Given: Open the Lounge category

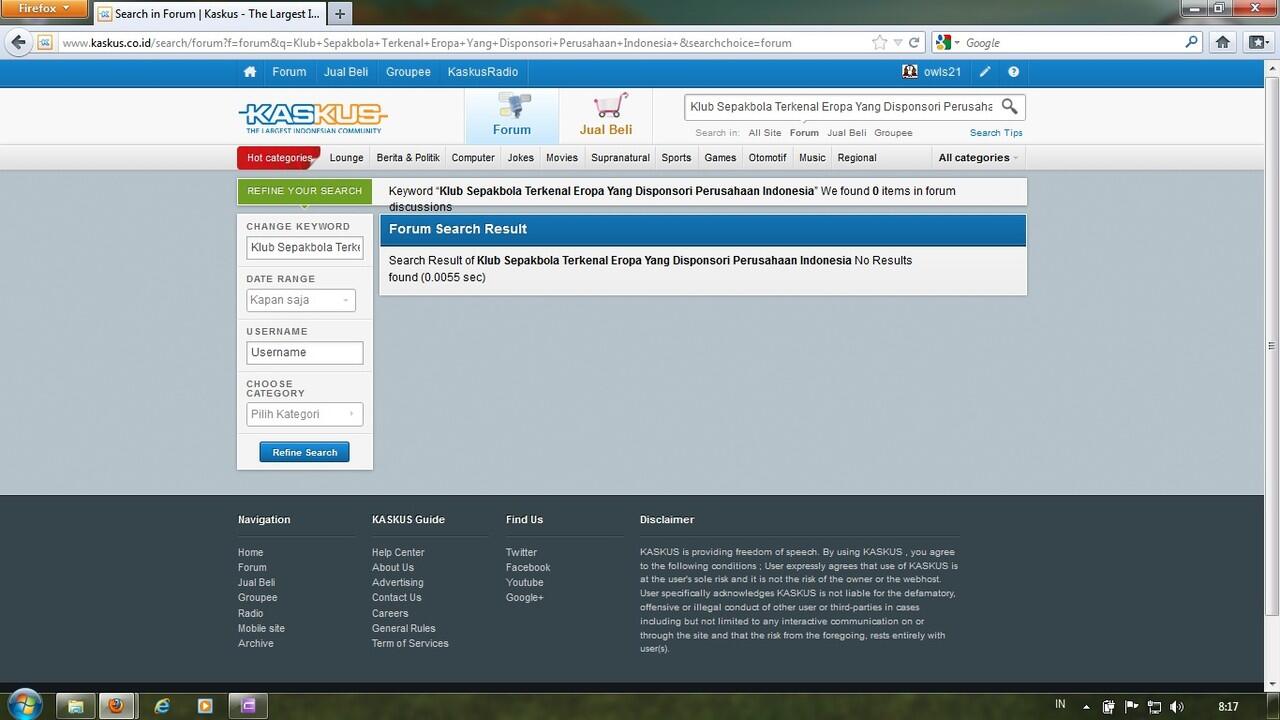Looking at the screenshot, I should [346, 157].
